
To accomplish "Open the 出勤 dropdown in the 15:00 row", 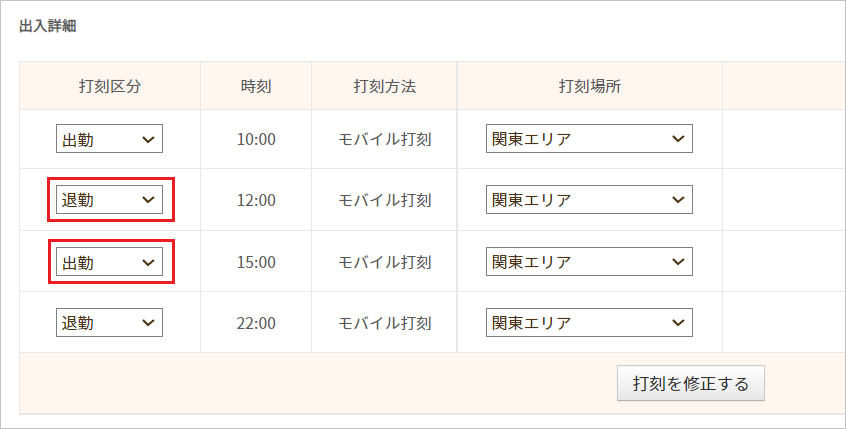I will pyautogui.click(x=109, y=262).
